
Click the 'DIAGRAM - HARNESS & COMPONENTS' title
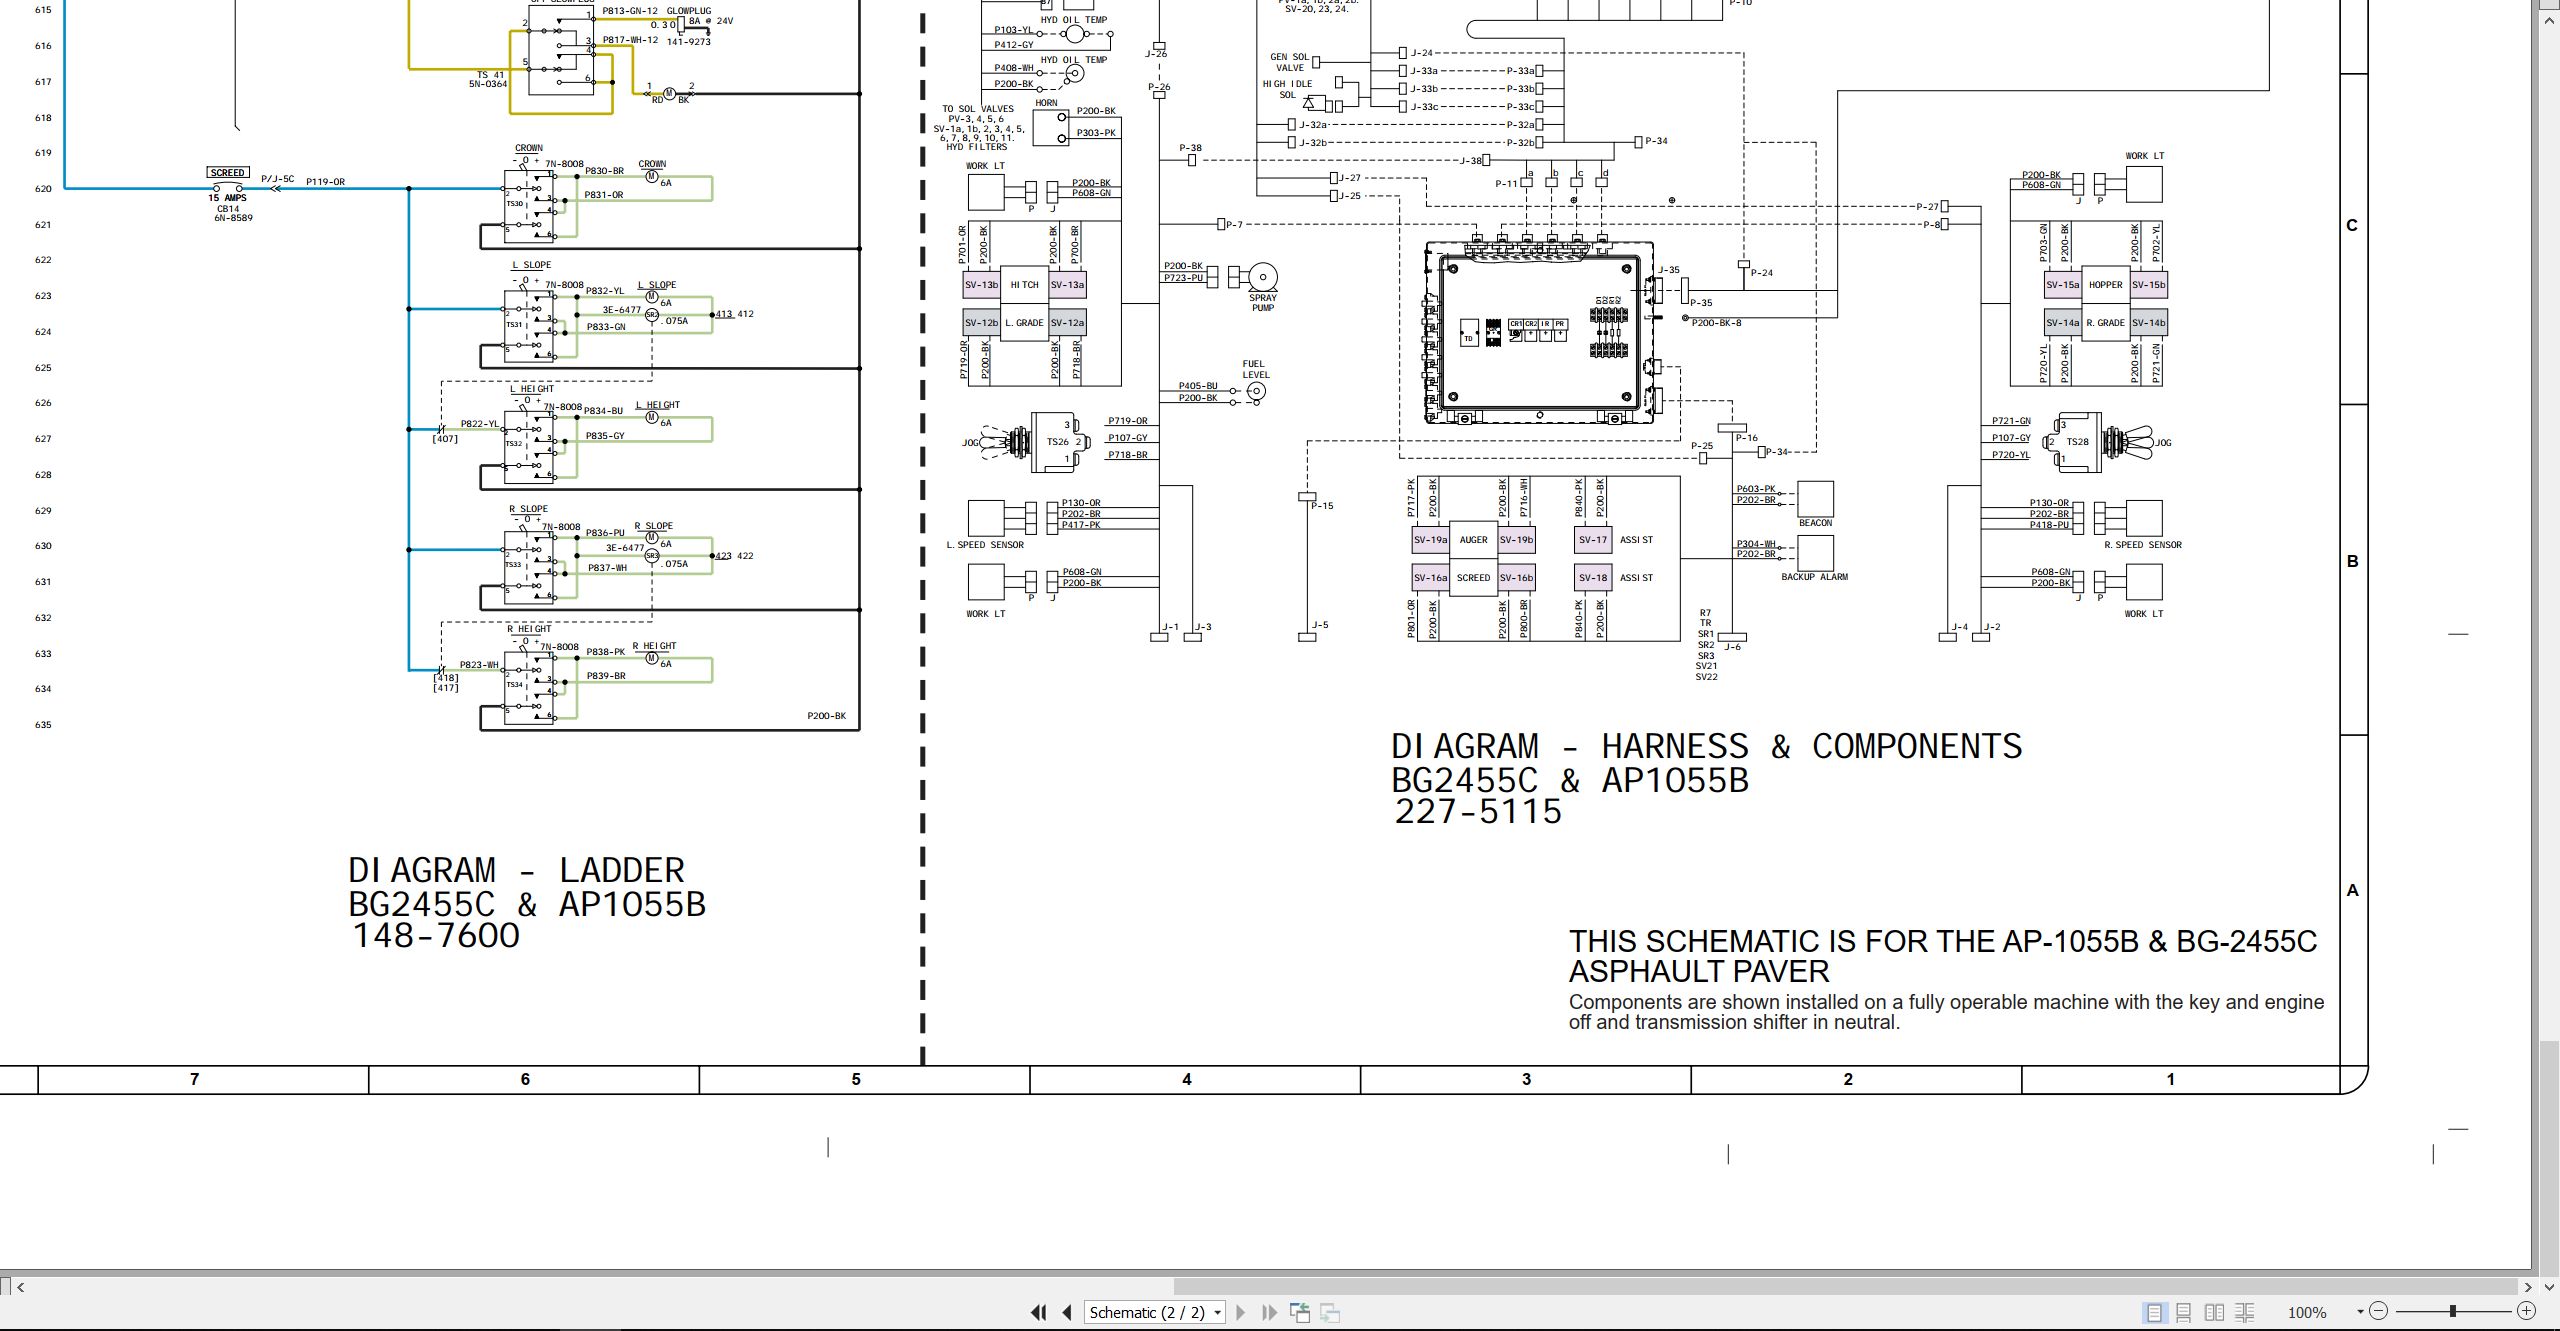click(1706, 746)
